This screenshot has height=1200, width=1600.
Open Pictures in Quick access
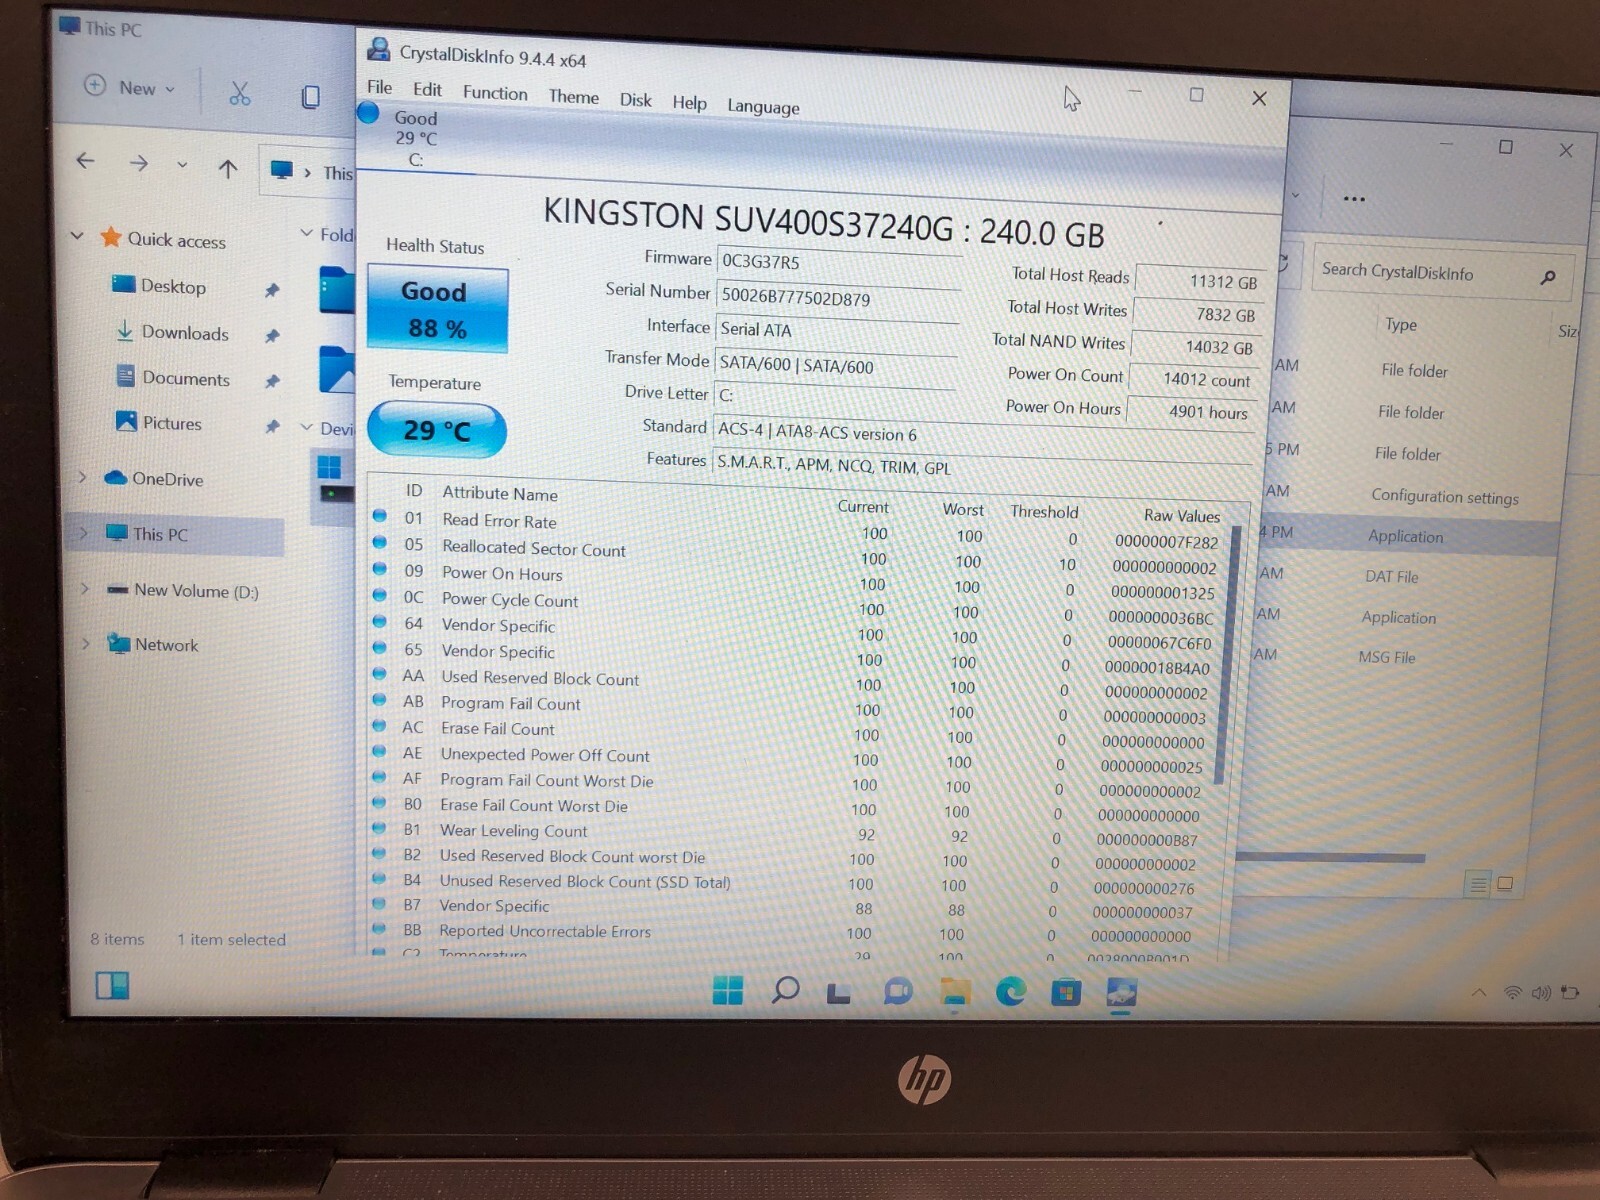click(171, 423)
